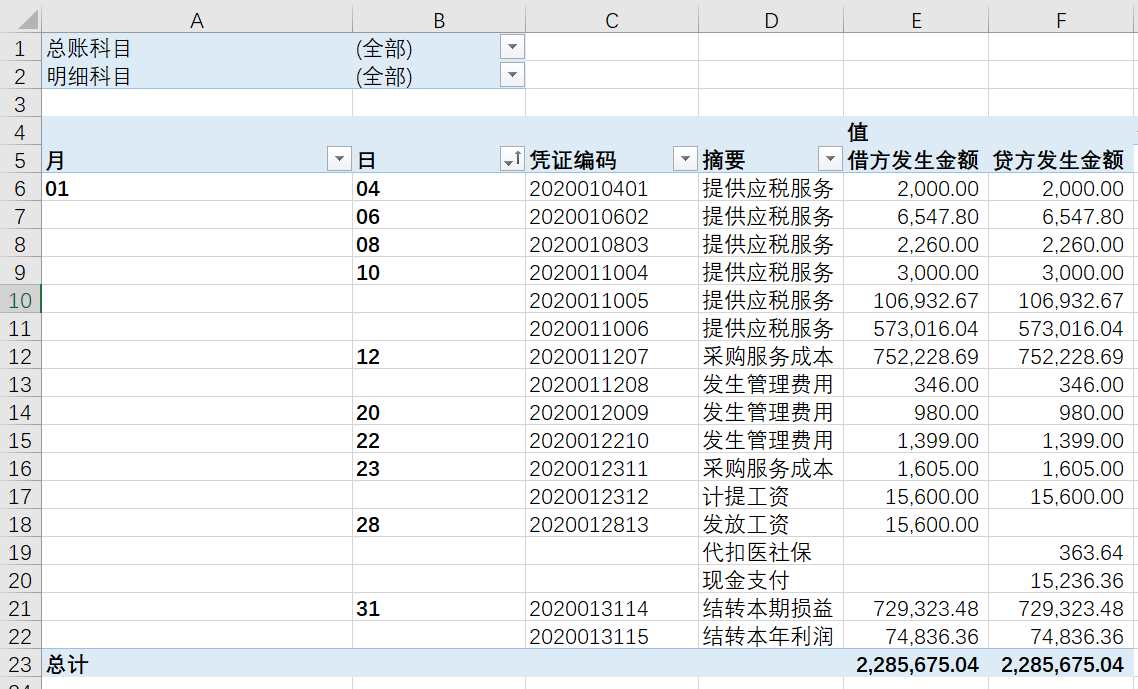This screenshot has width=1138, height=689.
Task: Open the 总账科目 filter dropdown
Action: pos(512,47)
